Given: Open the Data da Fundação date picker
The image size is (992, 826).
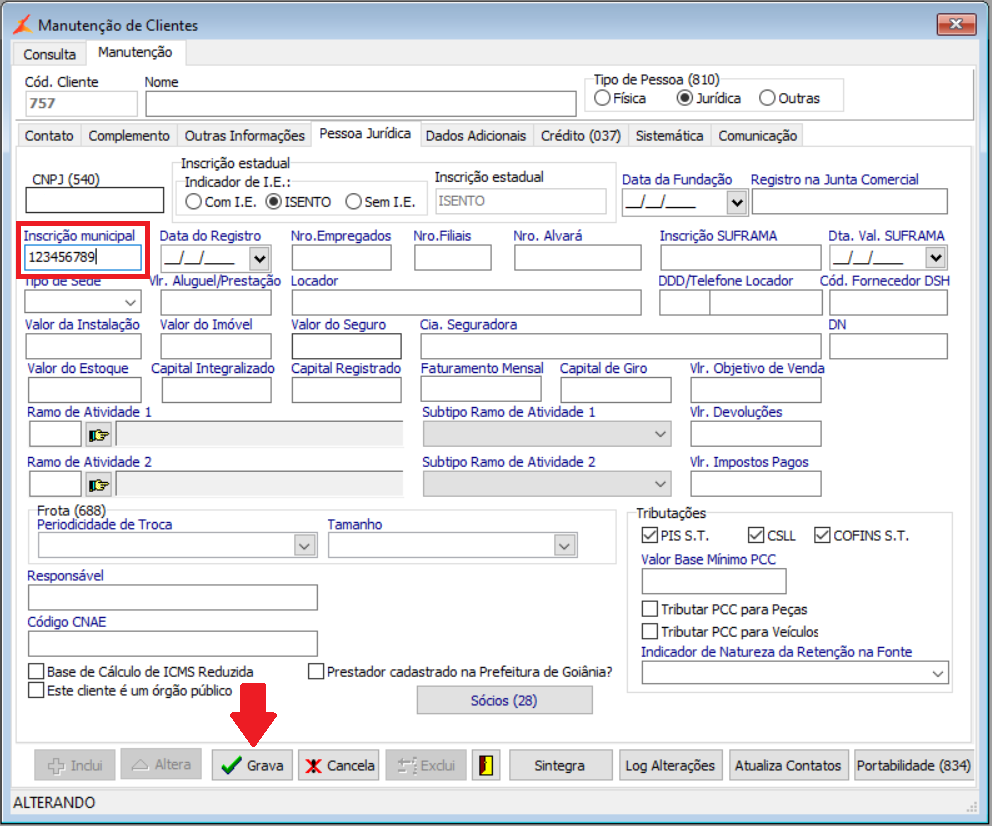Looking at the screenshot, I should point(736,203).
